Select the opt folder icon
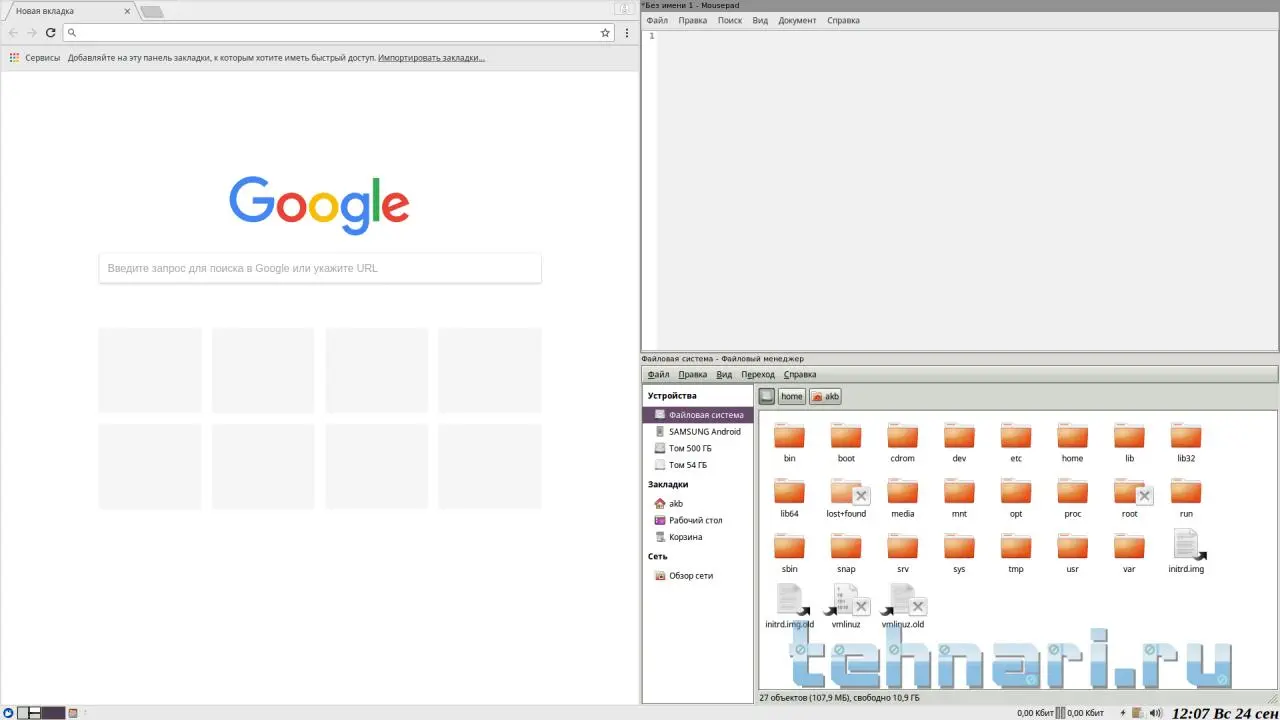 1016,491
